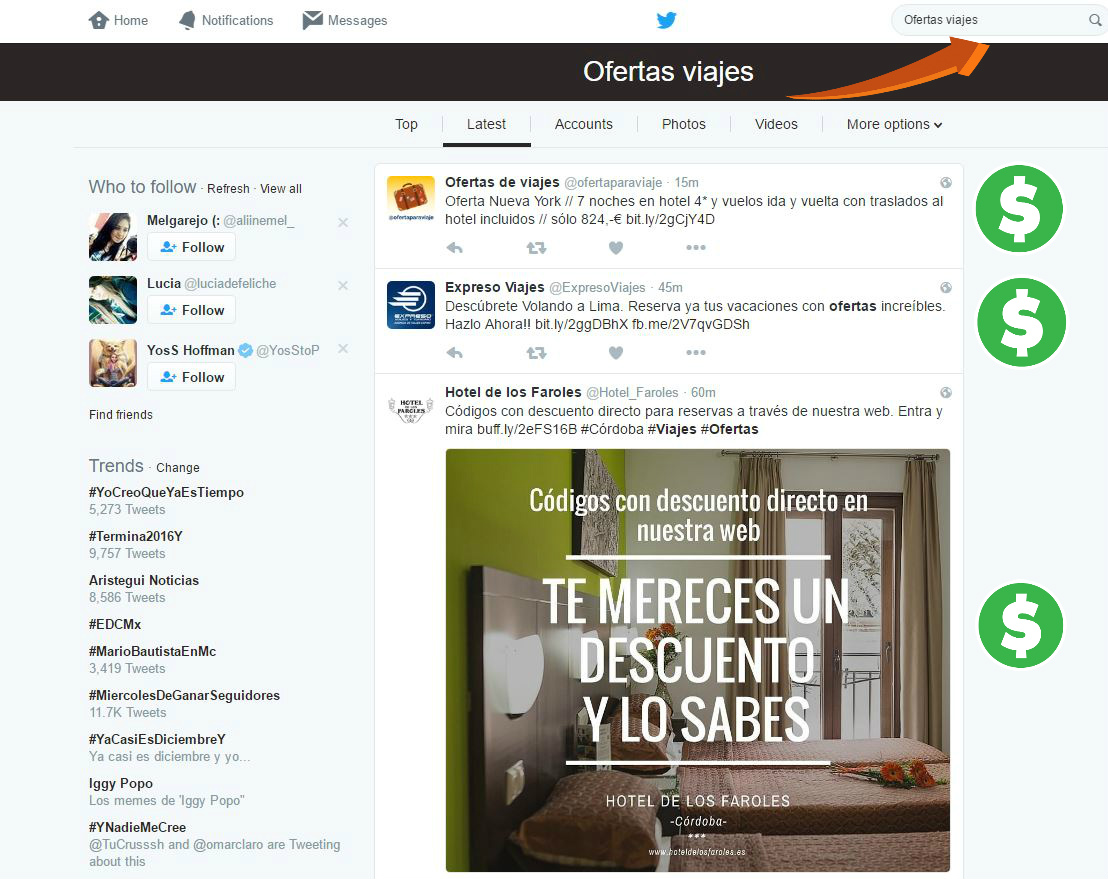Image resolution: width=1108 pixels, height=879 pixels.
Task: Click globe icon on Hotel de los Faroles tweet
Action: pos(945,392)
